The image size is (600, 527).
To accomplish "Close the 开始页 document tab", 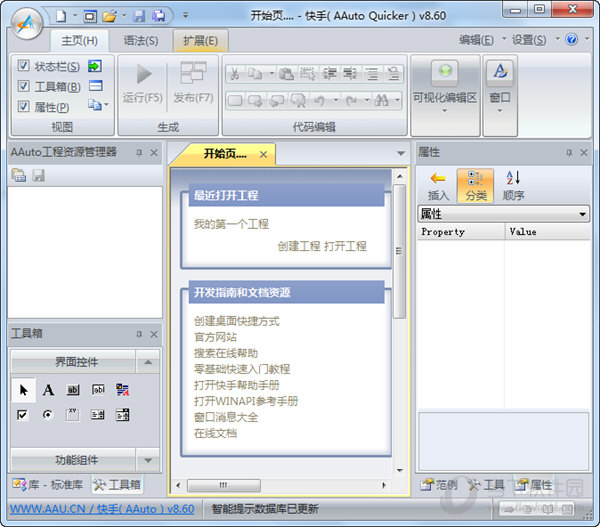I will (x=263, y=154).
